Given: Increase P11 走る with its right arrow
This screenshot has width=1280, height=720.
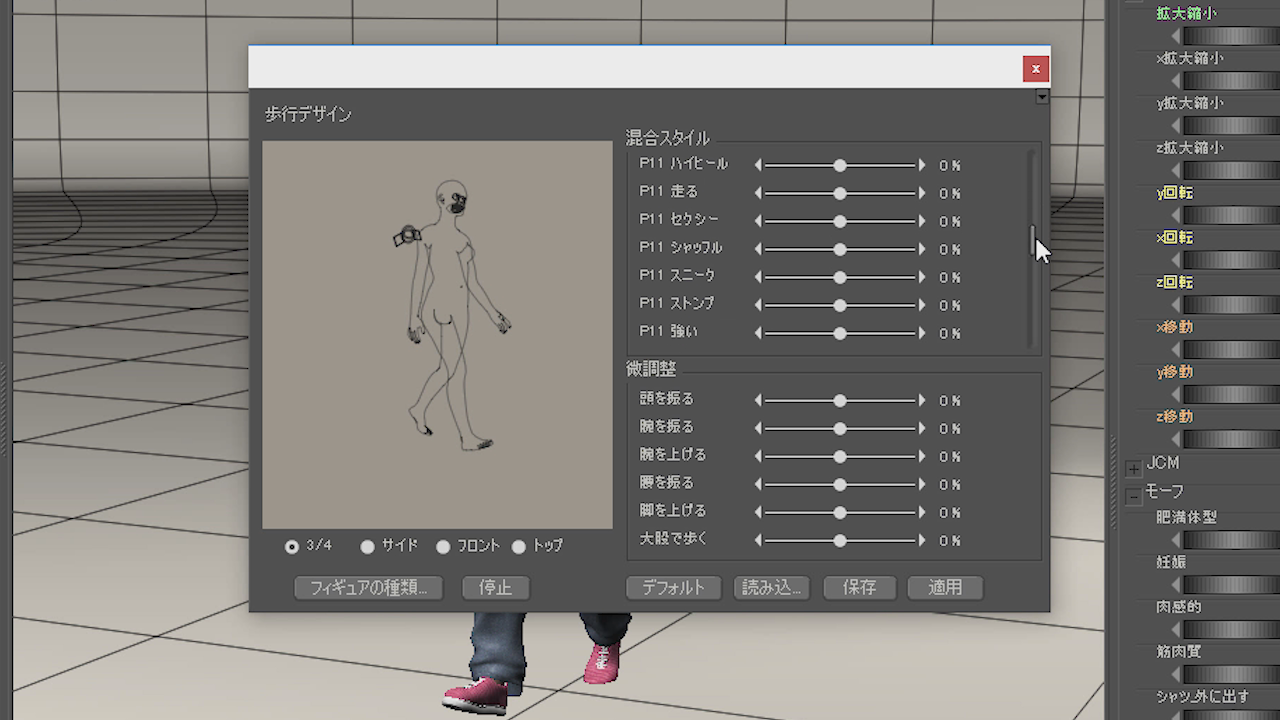Looking at the screenshot, I should pos(921,193).
